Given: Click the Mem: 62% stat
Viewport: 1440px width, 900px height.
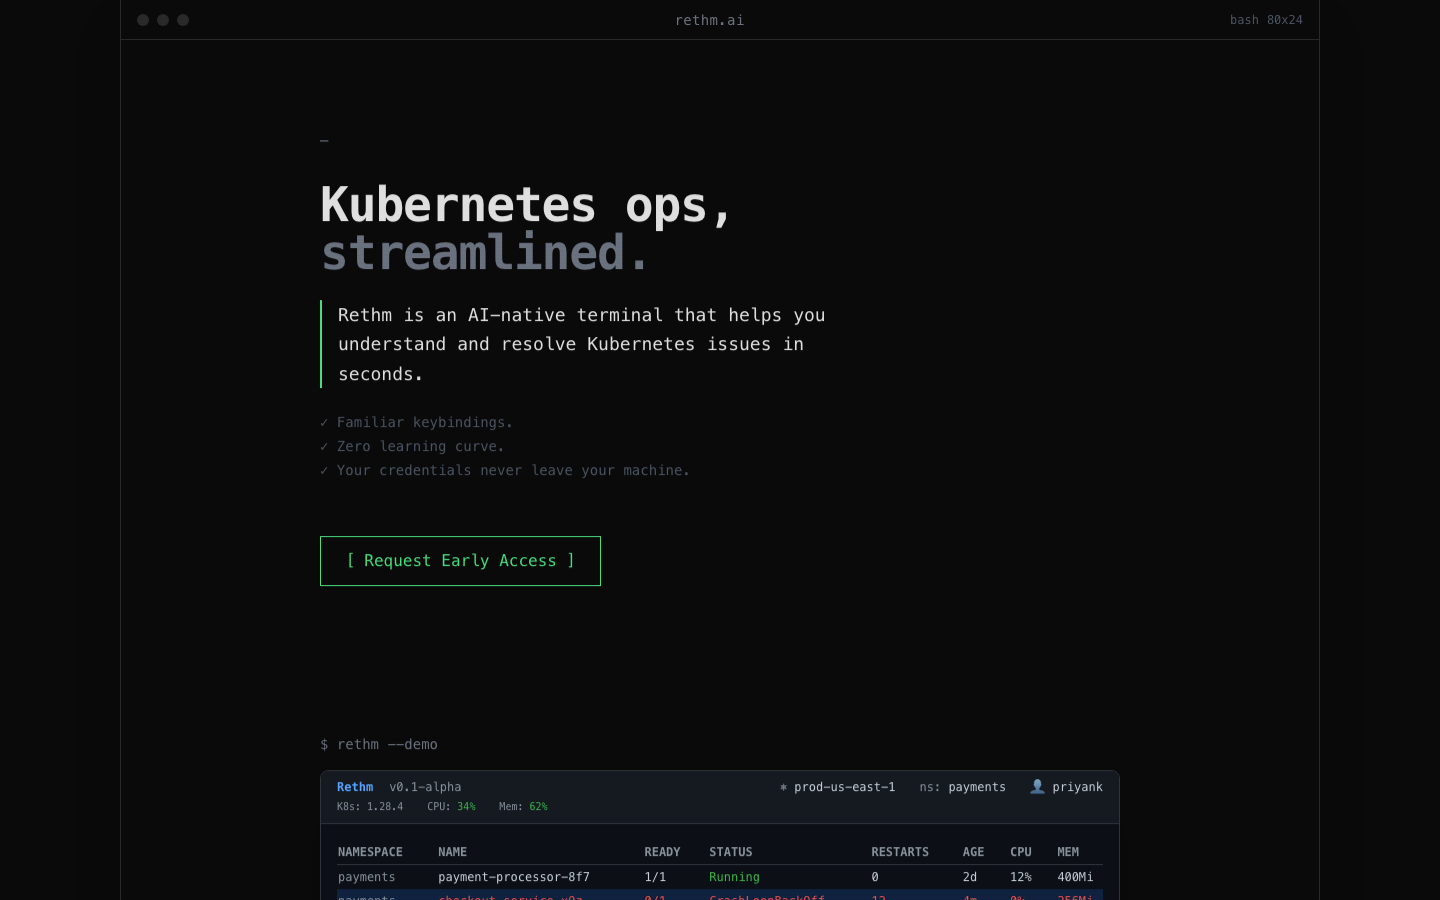Looking at the screenshot, I should (523, 807).
